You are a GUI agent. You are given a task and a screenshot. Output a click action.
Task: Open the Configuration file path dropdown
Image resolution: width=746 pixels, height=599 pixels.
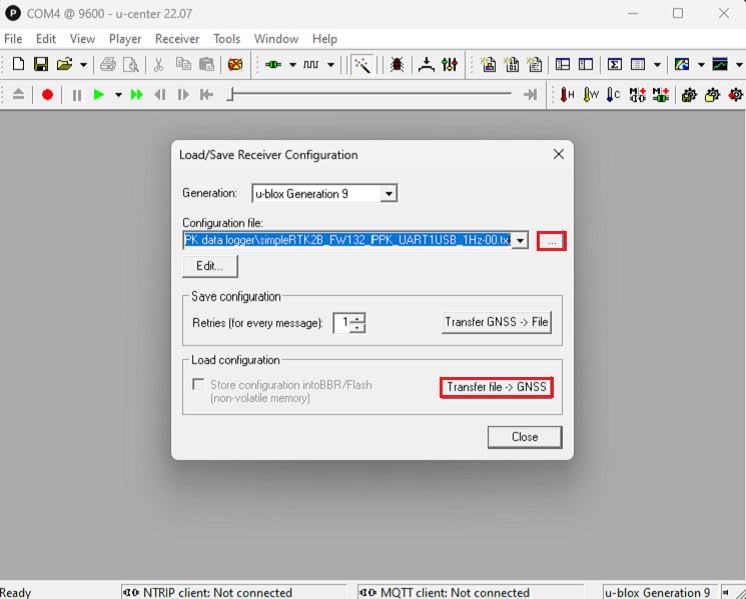click(x=520, y=241)
